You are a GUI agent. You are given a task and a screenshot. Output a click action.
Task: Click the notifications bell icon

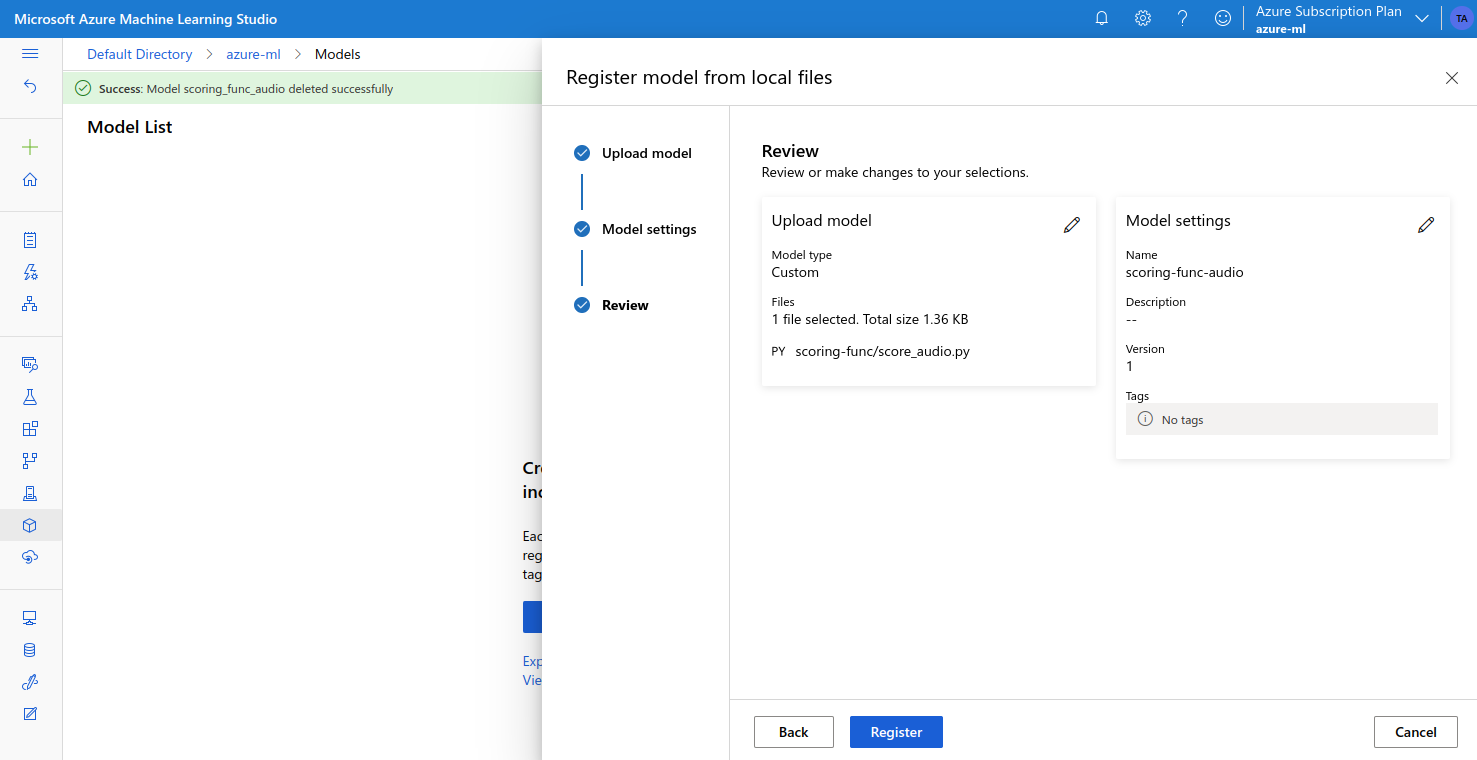tap(1102, 18)
